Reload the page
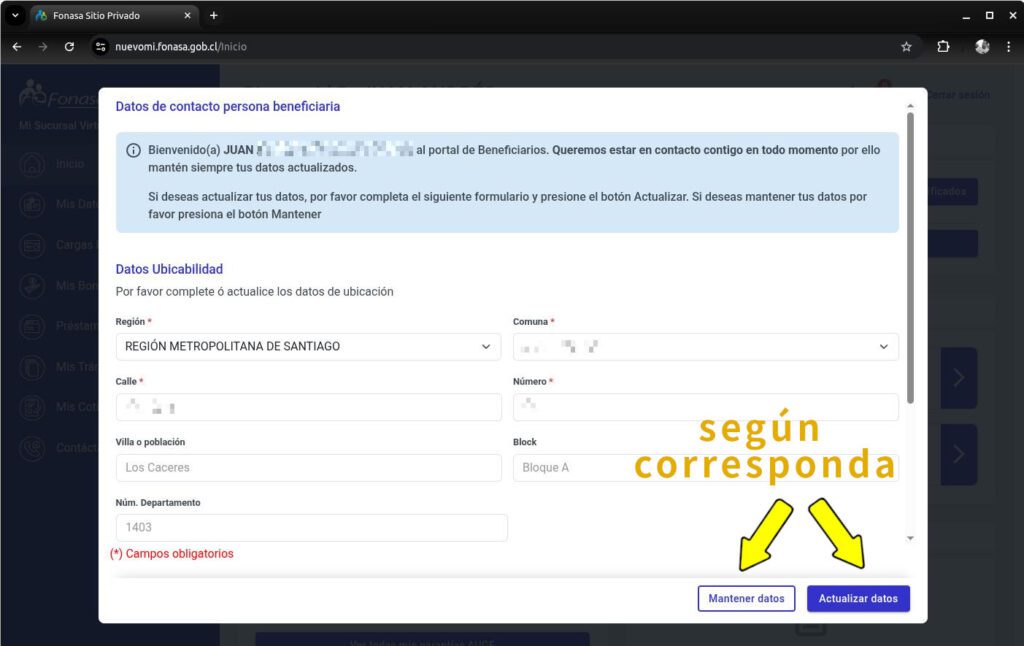The height and width of the screenshot is (646, 1024). (69, 47)
